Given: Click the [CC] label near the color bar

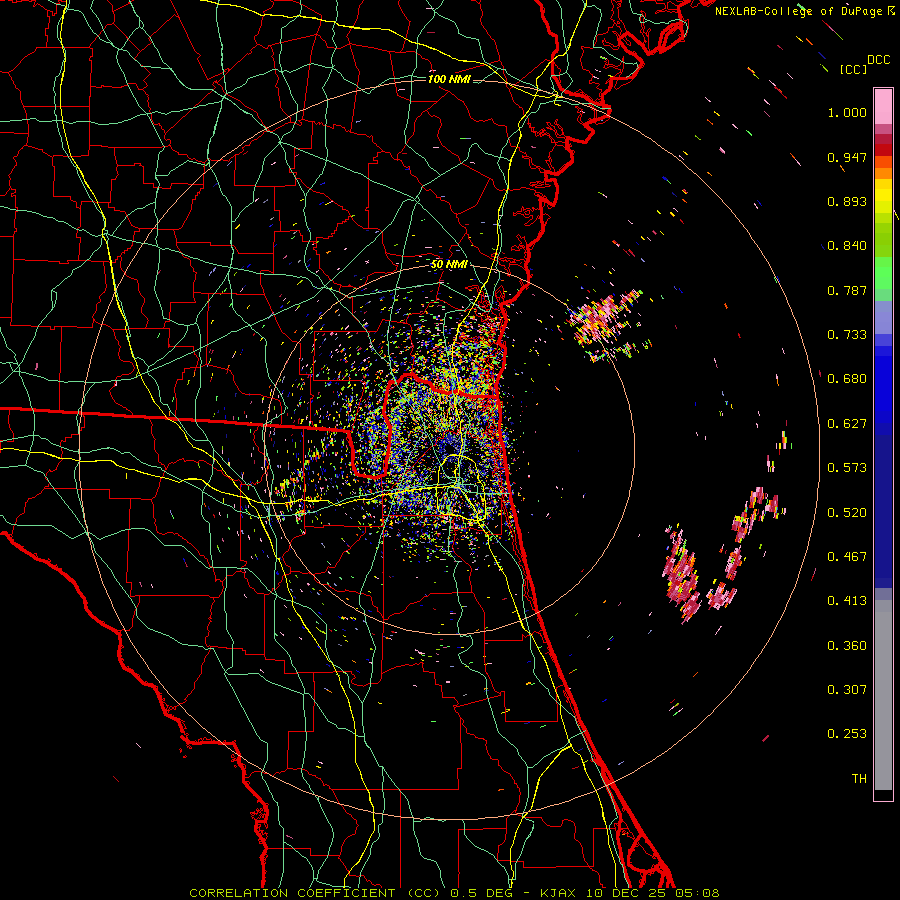Looking at the screenshot, I should click(x=853, y=69).
